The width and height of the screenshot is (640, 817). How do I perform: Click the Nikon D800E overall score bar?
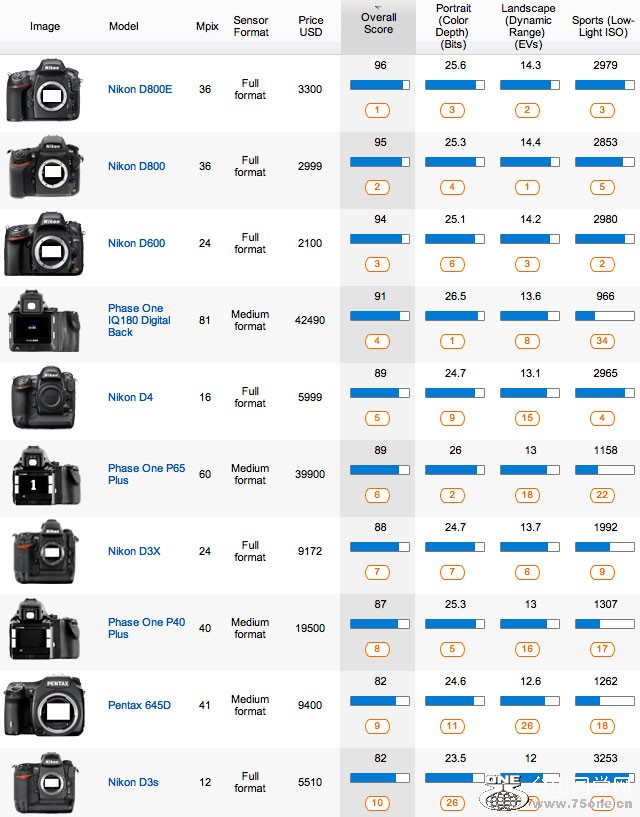pyautogui.click(x=379, y=86)
